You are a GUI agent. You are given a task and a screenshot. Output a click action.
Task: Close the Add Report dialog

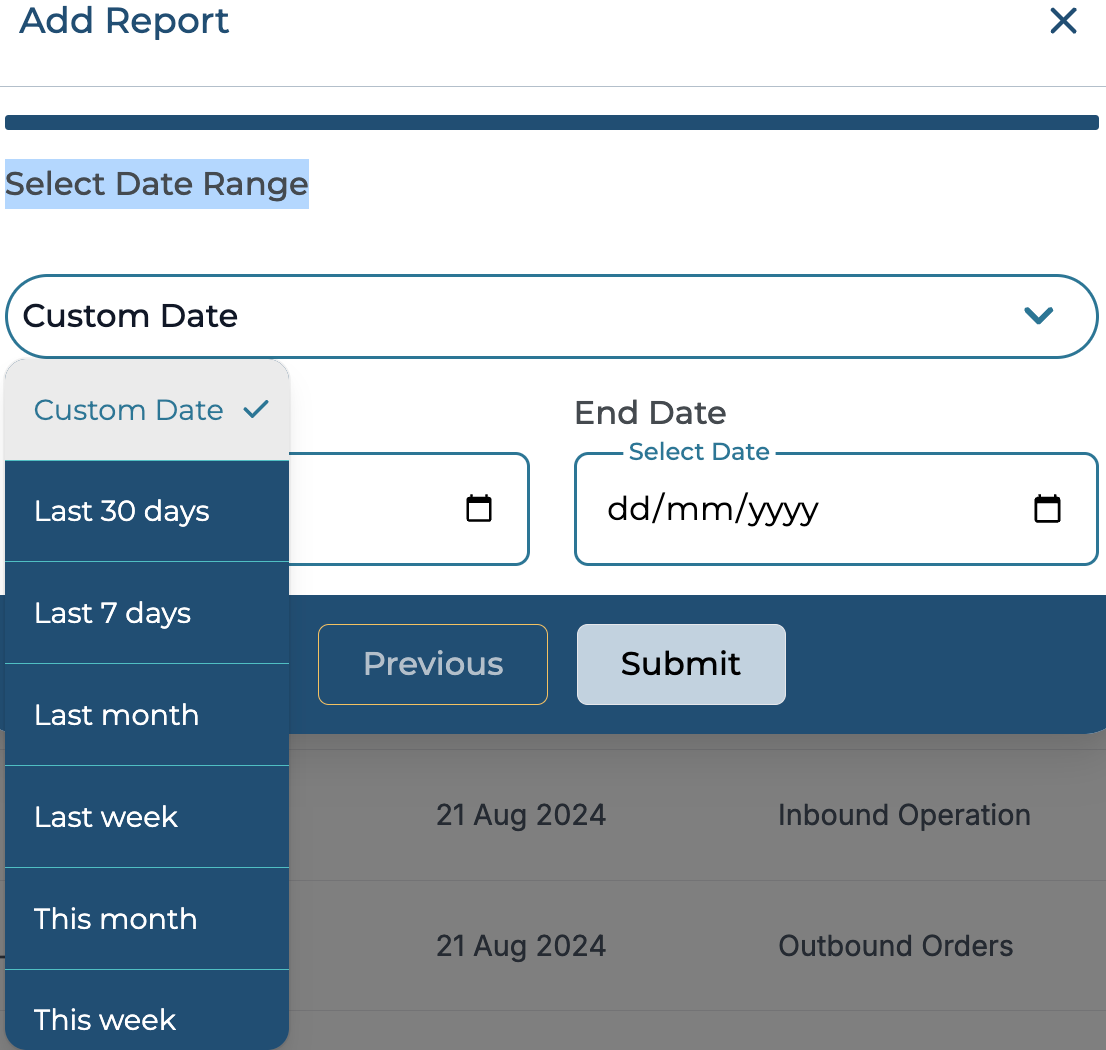pos(1063,21)
